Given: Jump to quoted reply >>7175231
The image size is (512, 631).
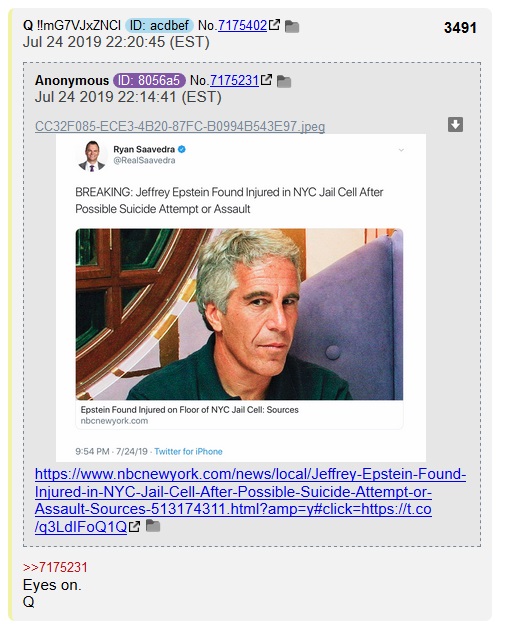Looking at the screenshot, I should pos(55,567).
